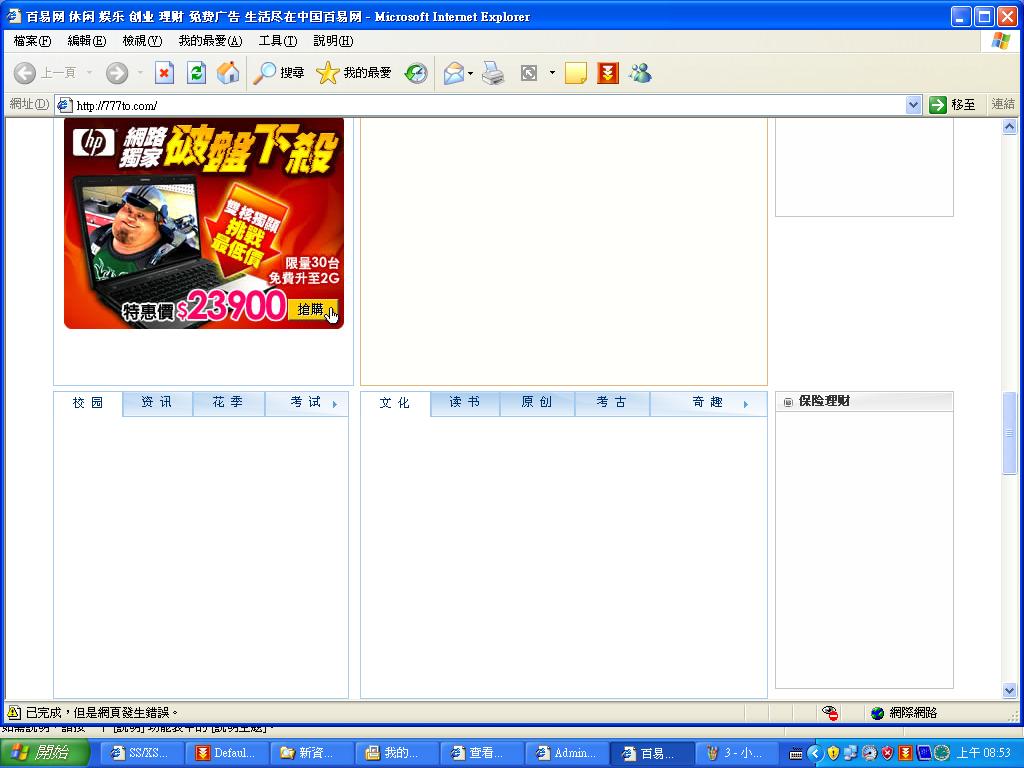Switch to the 花季 tab
Viewport: 1024px width, 768px height.
(228, 402)
